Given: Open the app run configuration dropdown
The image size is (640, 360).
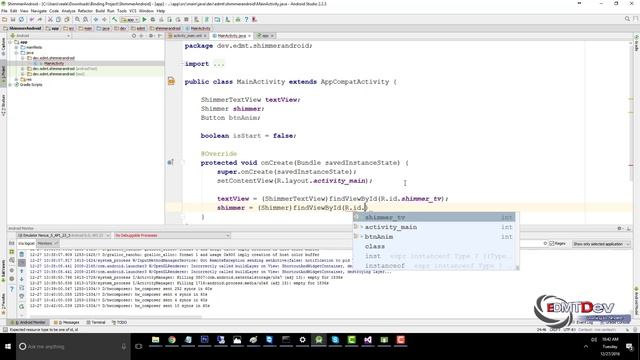Looking at the screenshot, I should (129, 20).
